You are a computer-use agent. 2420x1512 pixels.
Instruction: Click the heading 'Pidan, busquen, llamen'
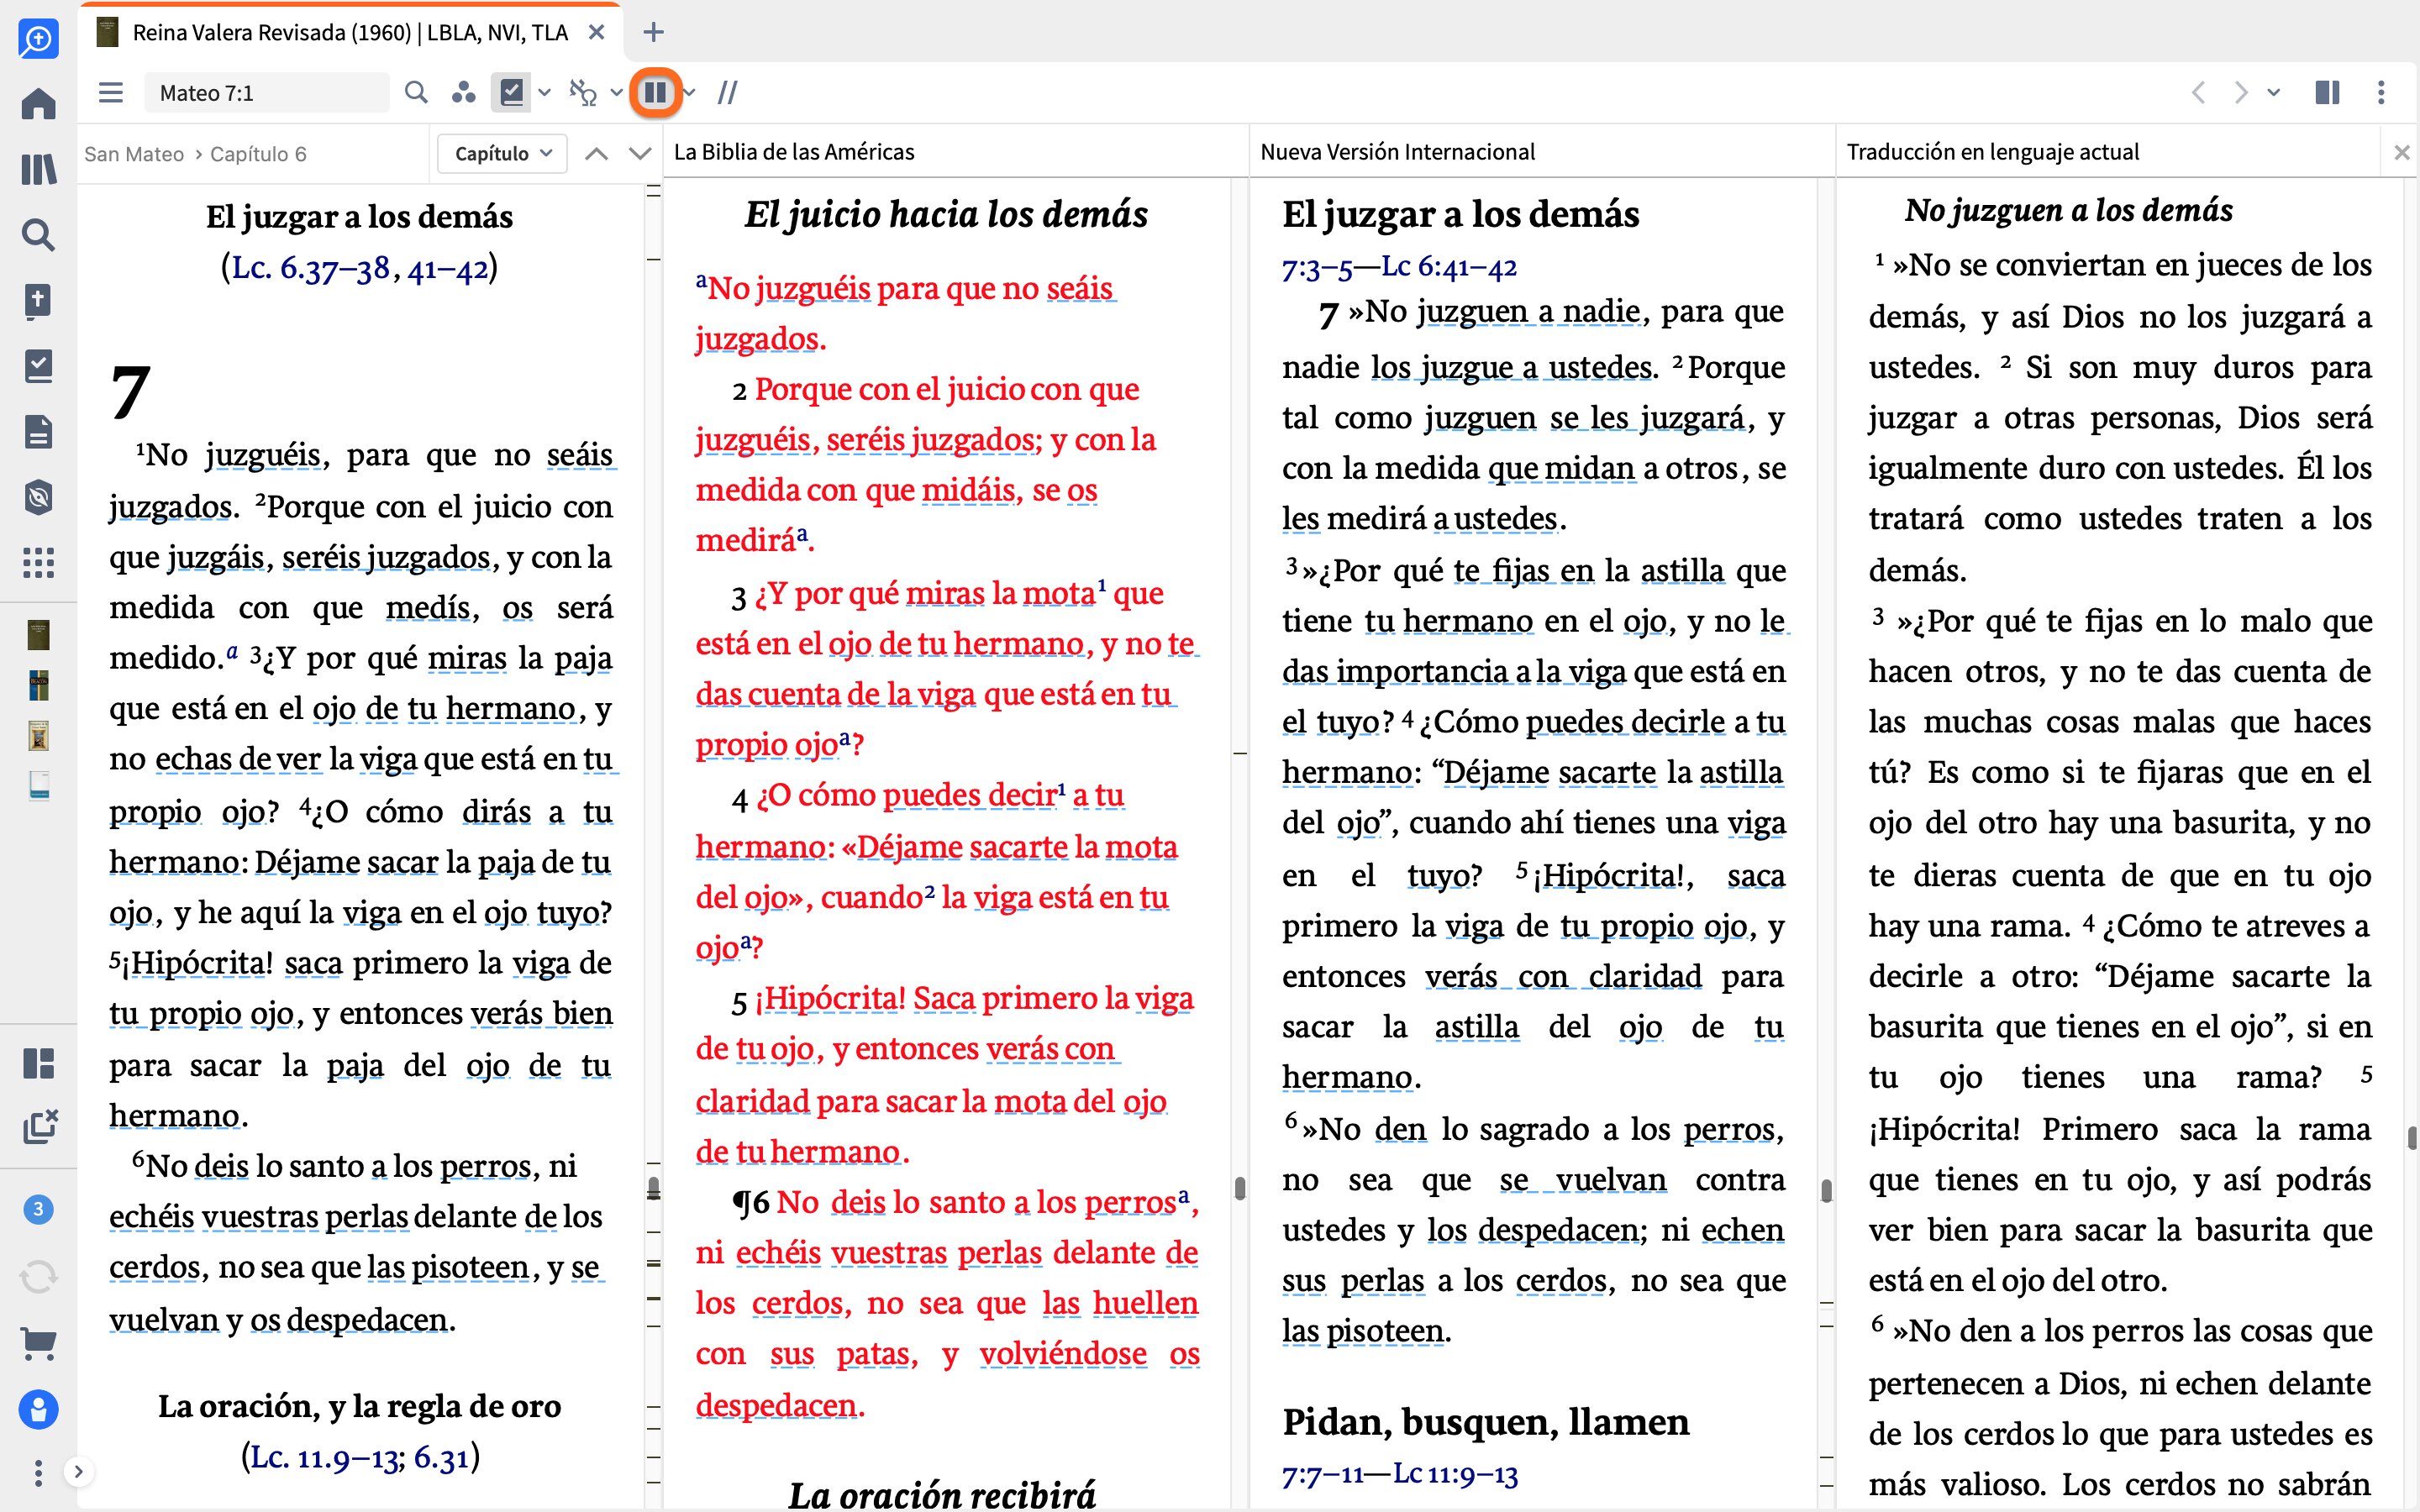point(1485,1421)
